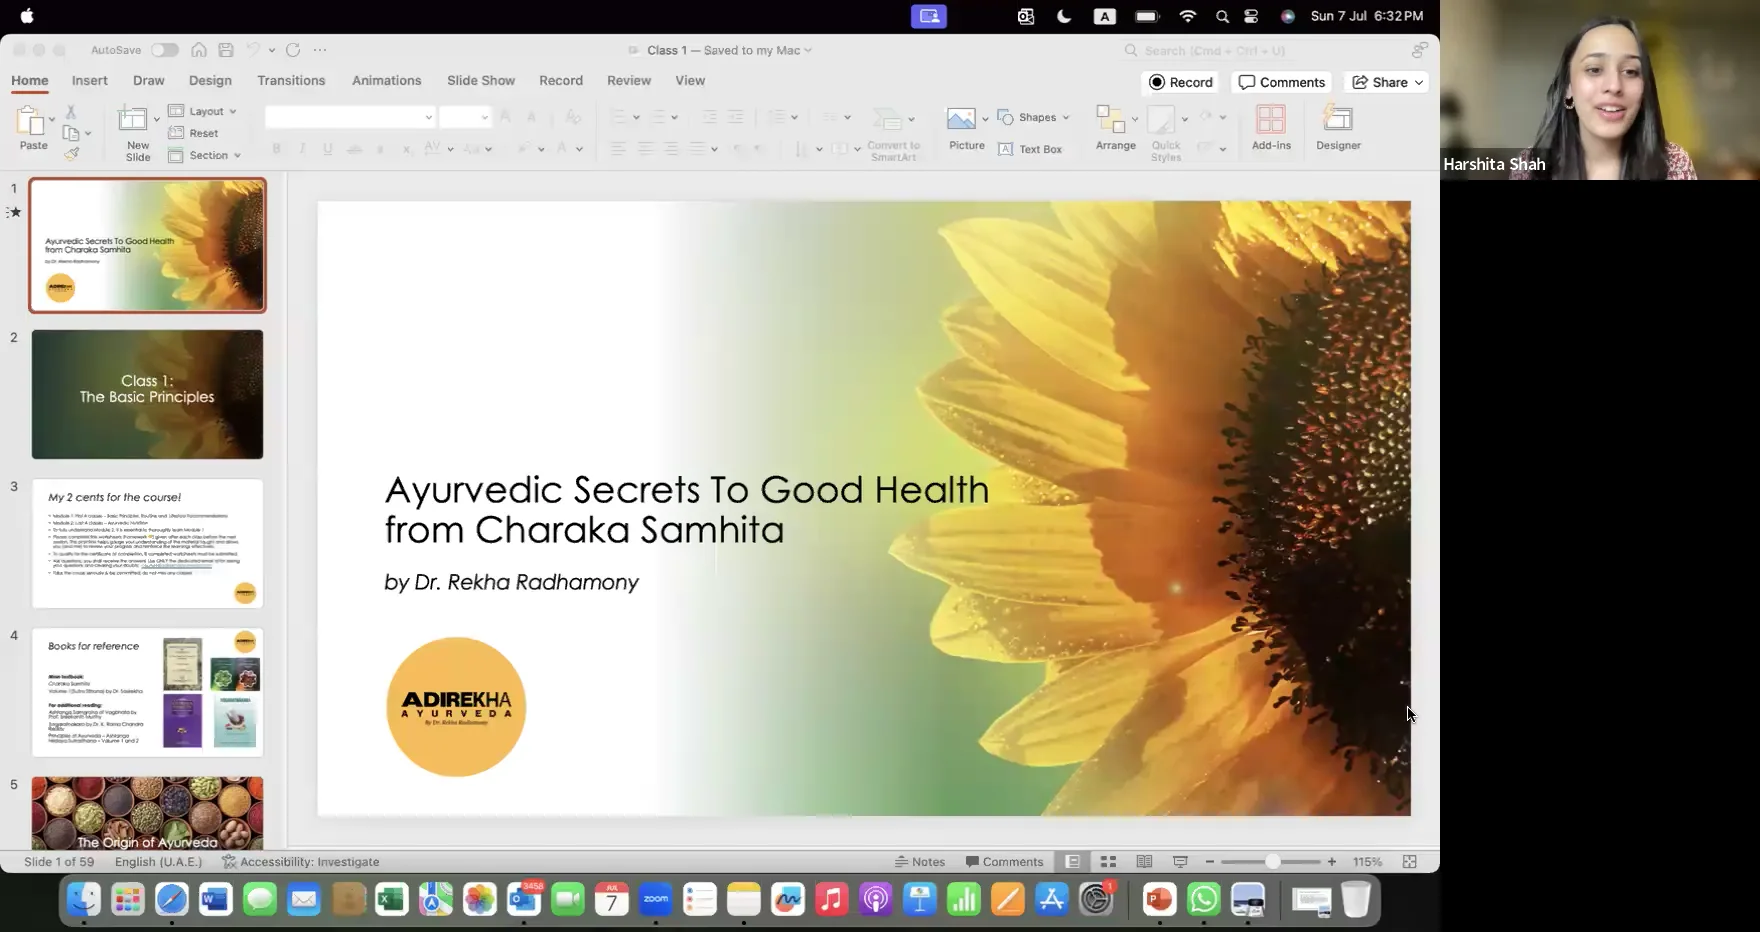Switch to Slide Sorter view

[1108, 861]
